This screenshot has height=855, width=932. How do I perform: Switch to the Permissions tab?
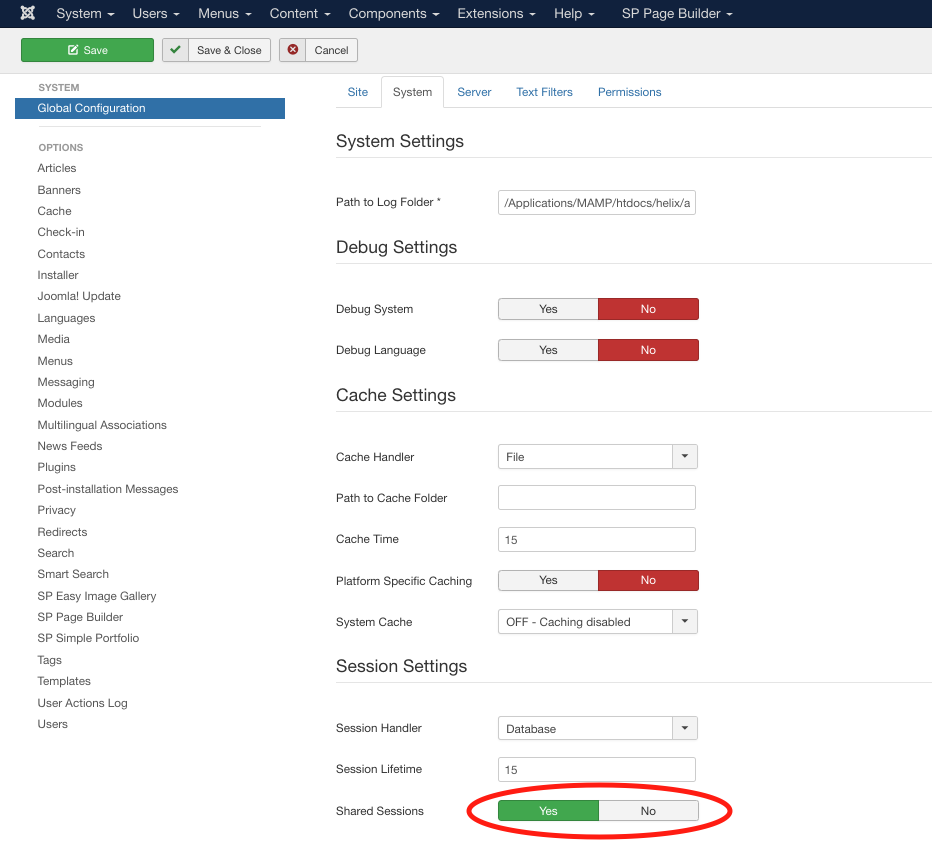pos(629,91)
